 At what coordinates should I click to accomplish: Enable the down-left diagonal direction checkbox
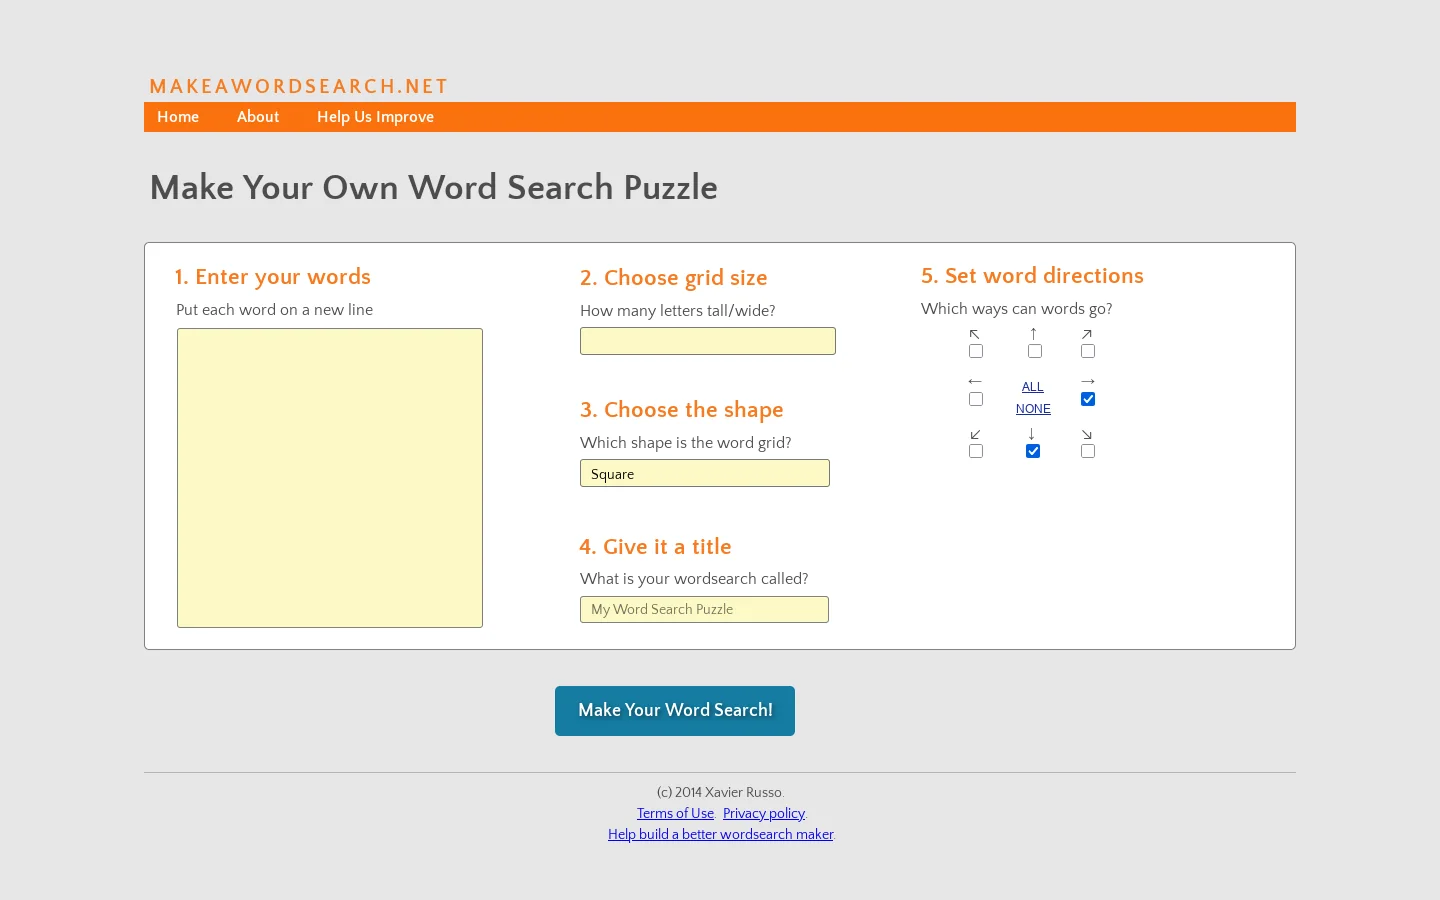coord(976,451)
